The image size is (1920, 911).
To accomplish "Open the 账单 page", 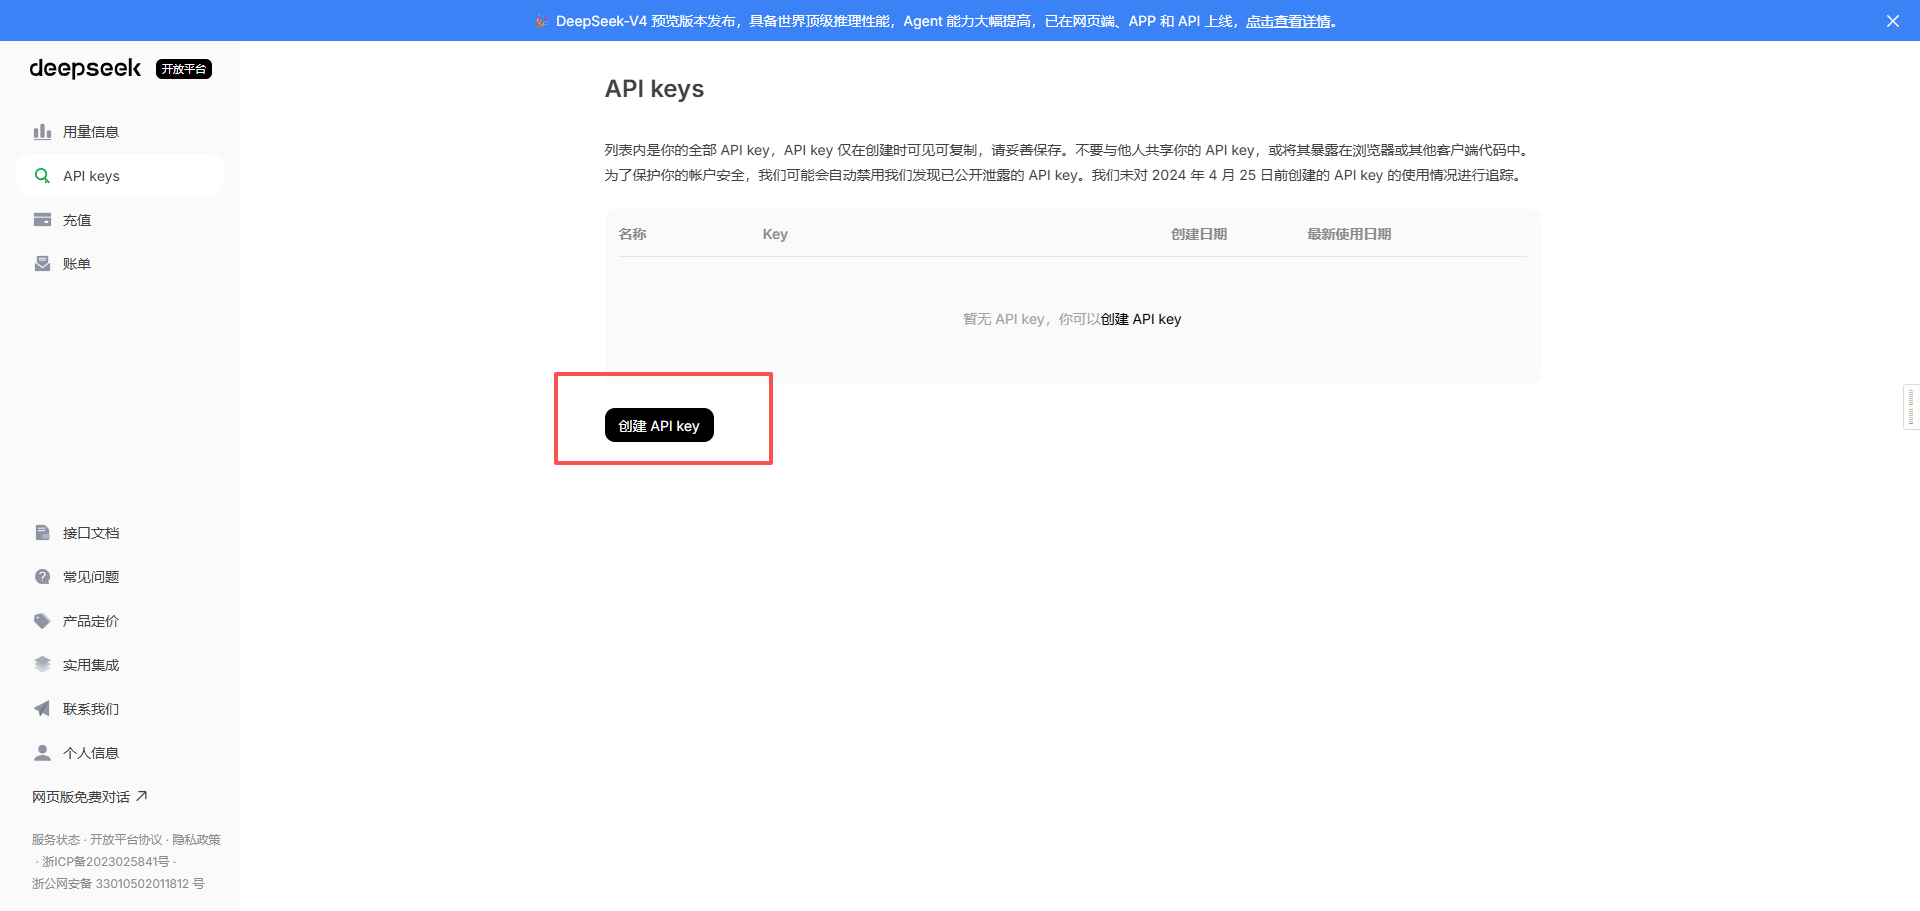I will click(120, 264).
